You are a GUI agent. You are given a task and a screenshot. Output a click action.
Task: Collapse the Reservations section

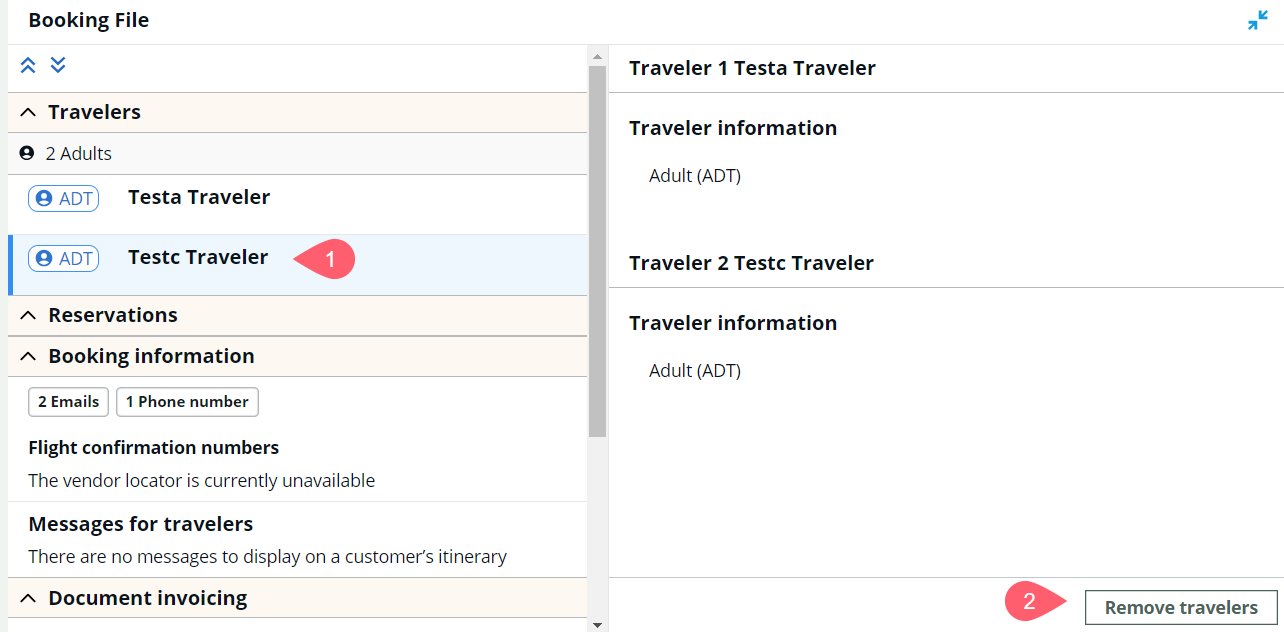click(28, 316)
